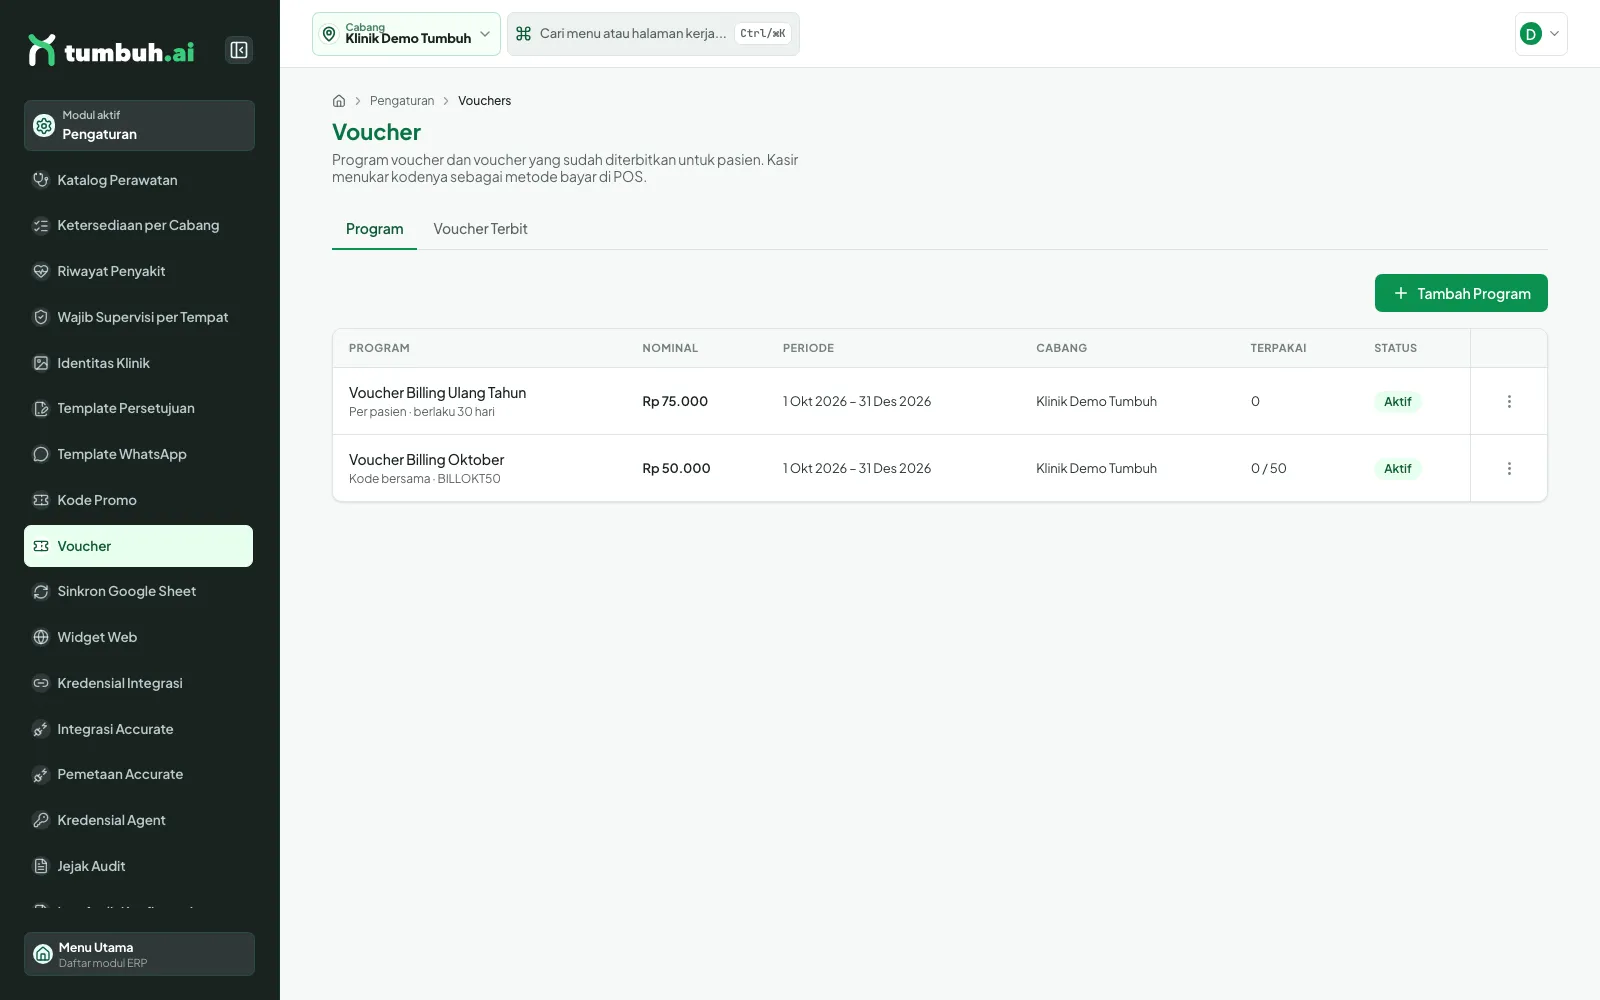
Task: Click the Widget Web globe icon
Action: [41, 637]
